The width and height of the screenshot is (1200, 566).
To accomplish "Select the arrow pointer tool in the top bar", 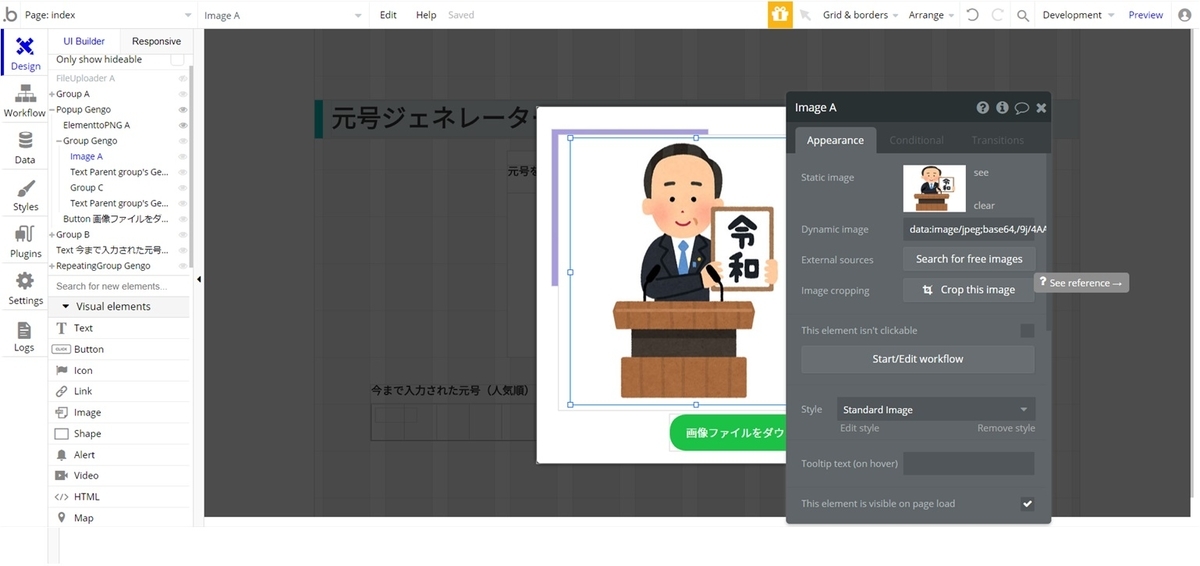I will point(805,15).
